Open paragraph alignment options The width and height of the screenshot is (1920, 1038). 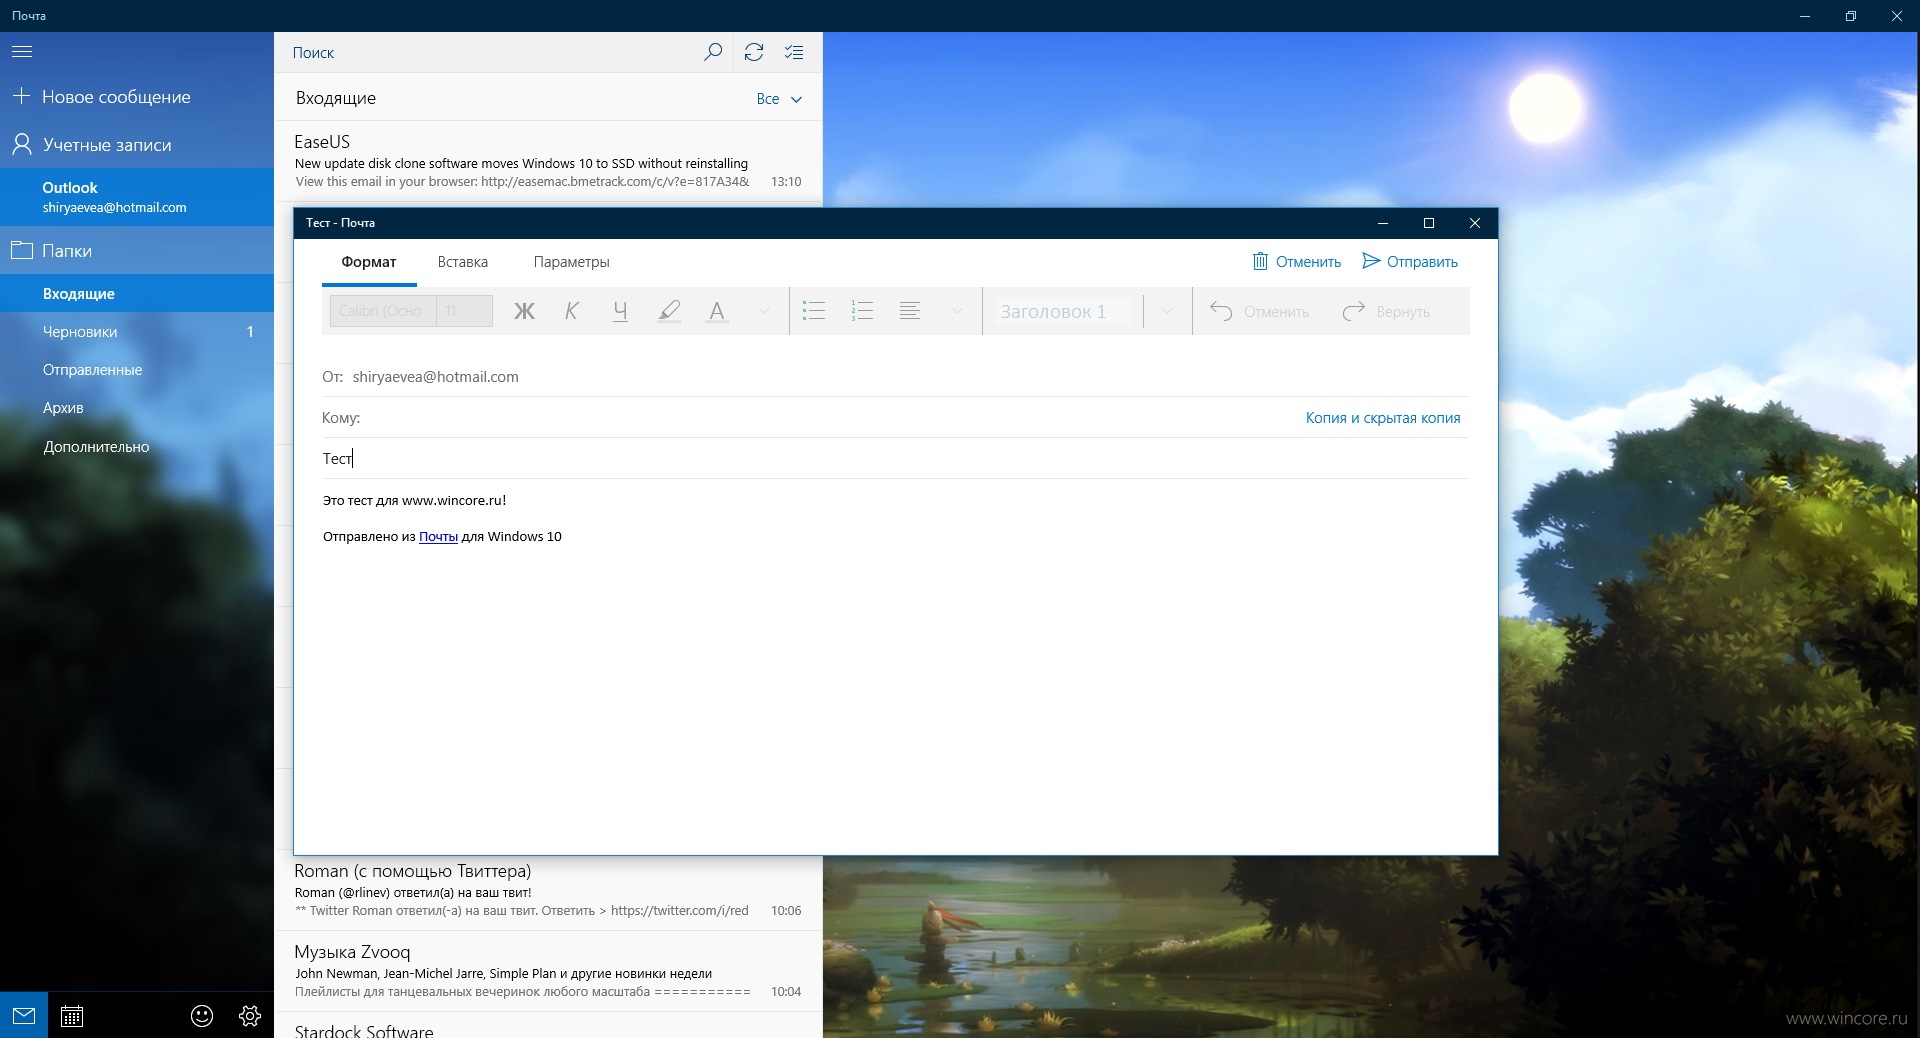pyautogui.click(x=910, y=311)
